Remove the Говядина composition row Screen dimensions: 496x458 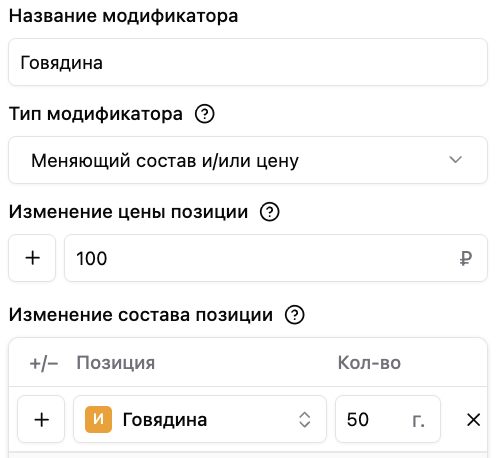(473, 420)
